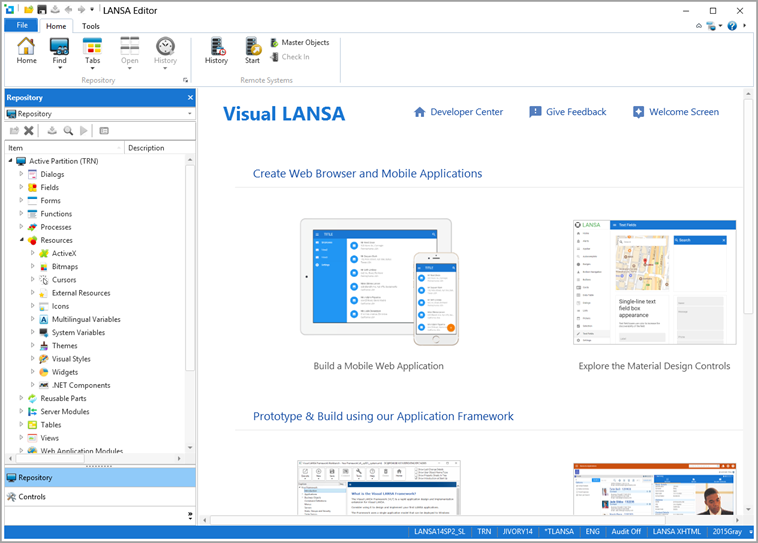The height and width of the screenshot is (543, 758).
Task: Collapse the Active Partition (TRN) node
Action: [10, 161]
